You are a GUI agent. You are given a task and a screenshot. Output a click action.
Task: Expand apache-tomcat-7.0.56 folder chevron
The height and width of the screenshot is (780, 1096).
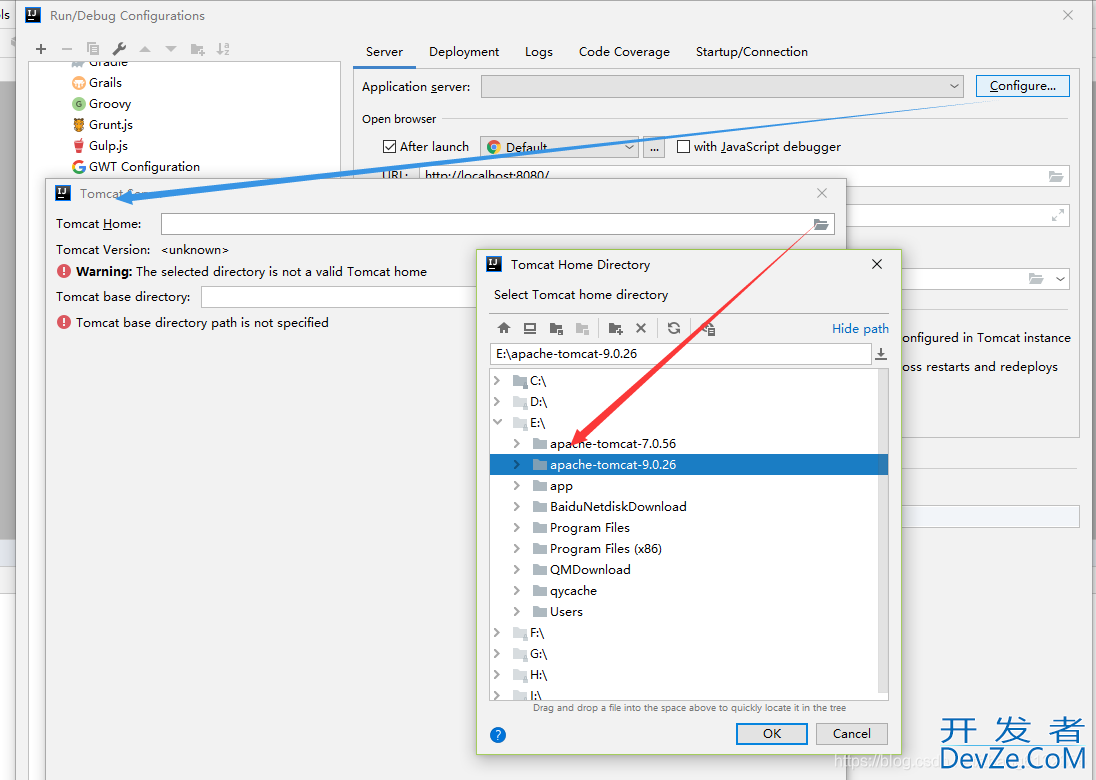tap(517, 444)
